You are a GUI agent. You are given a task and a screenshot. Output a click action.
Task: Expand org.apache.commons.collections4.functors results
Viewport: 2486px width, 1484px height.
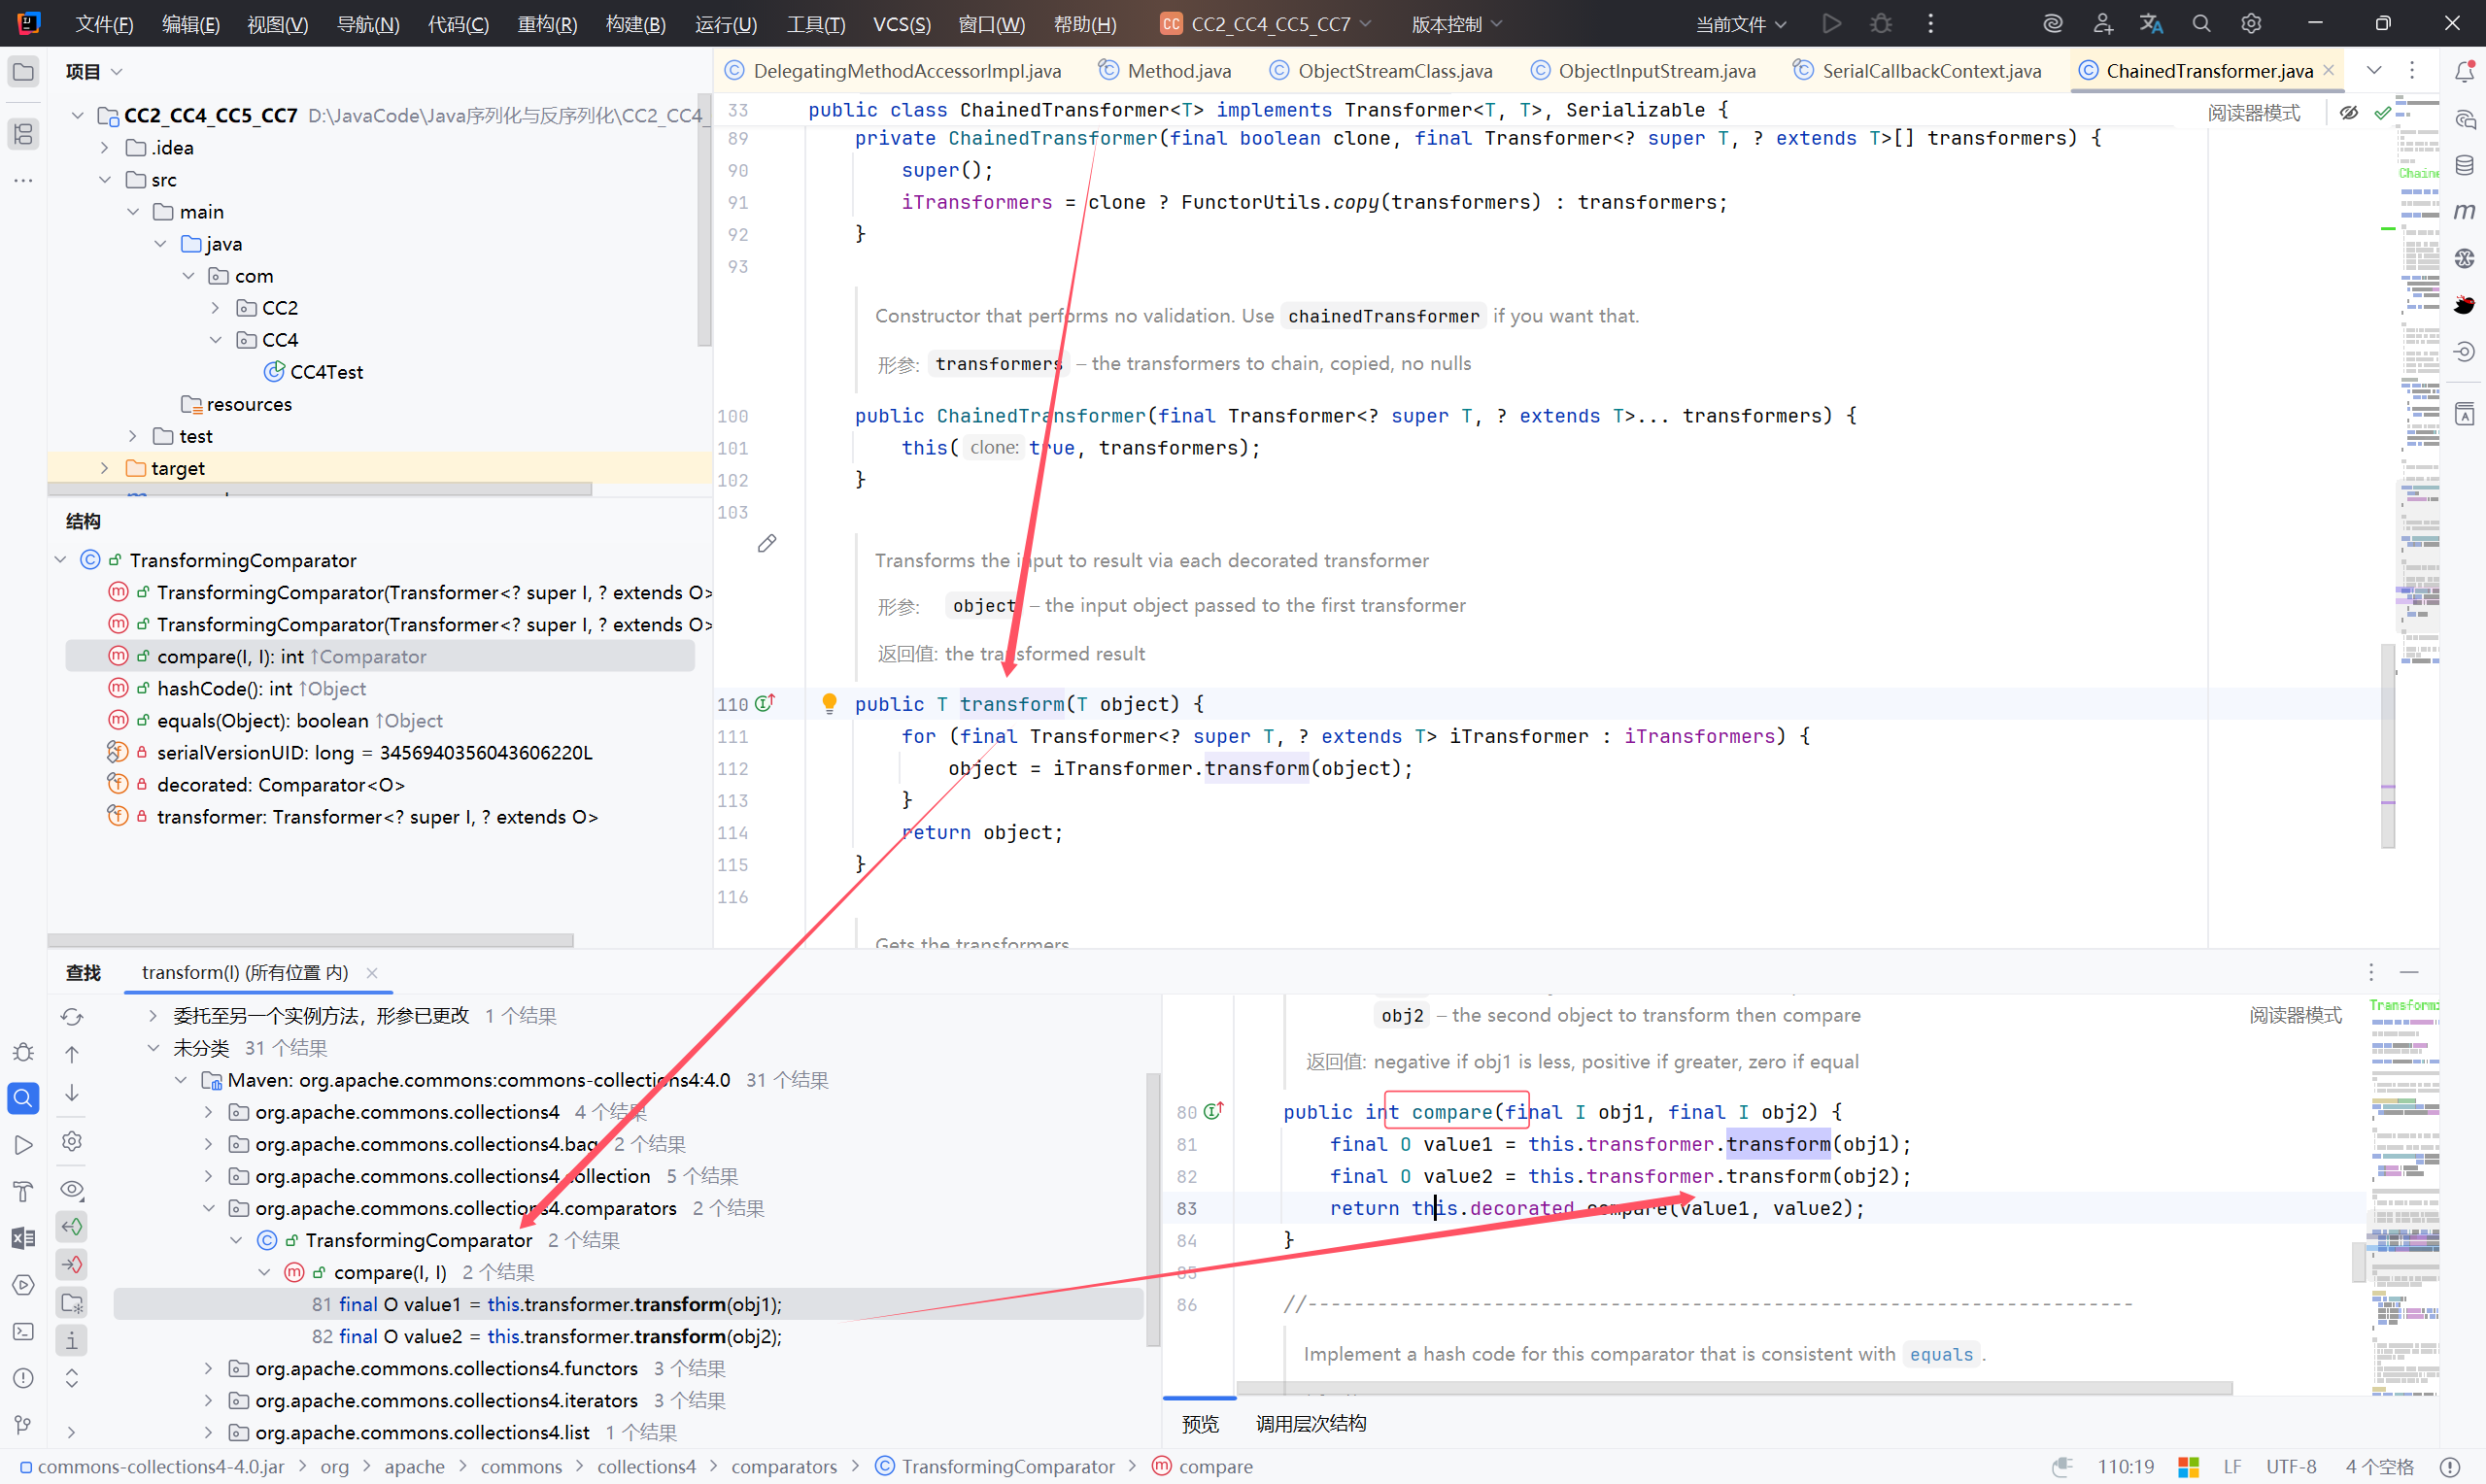tap(208, 1368)
